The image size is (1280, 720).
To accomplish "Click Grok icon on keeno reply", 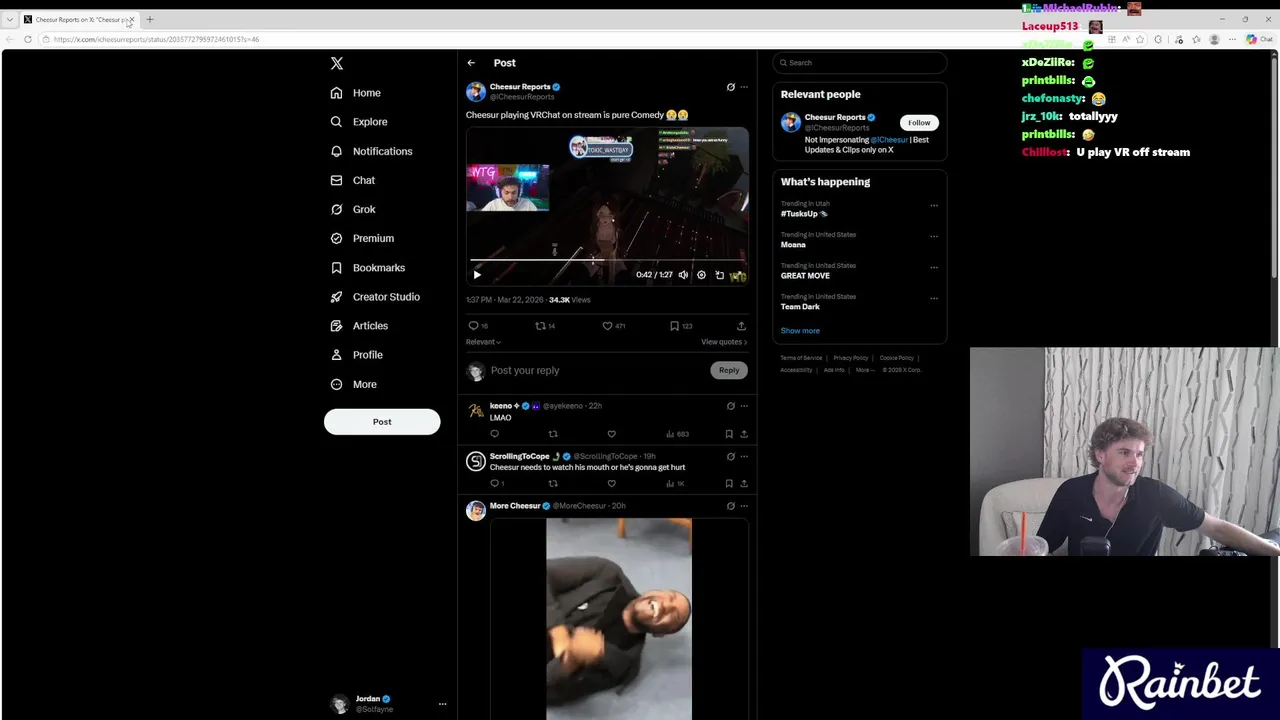I will tap(730, 406).
